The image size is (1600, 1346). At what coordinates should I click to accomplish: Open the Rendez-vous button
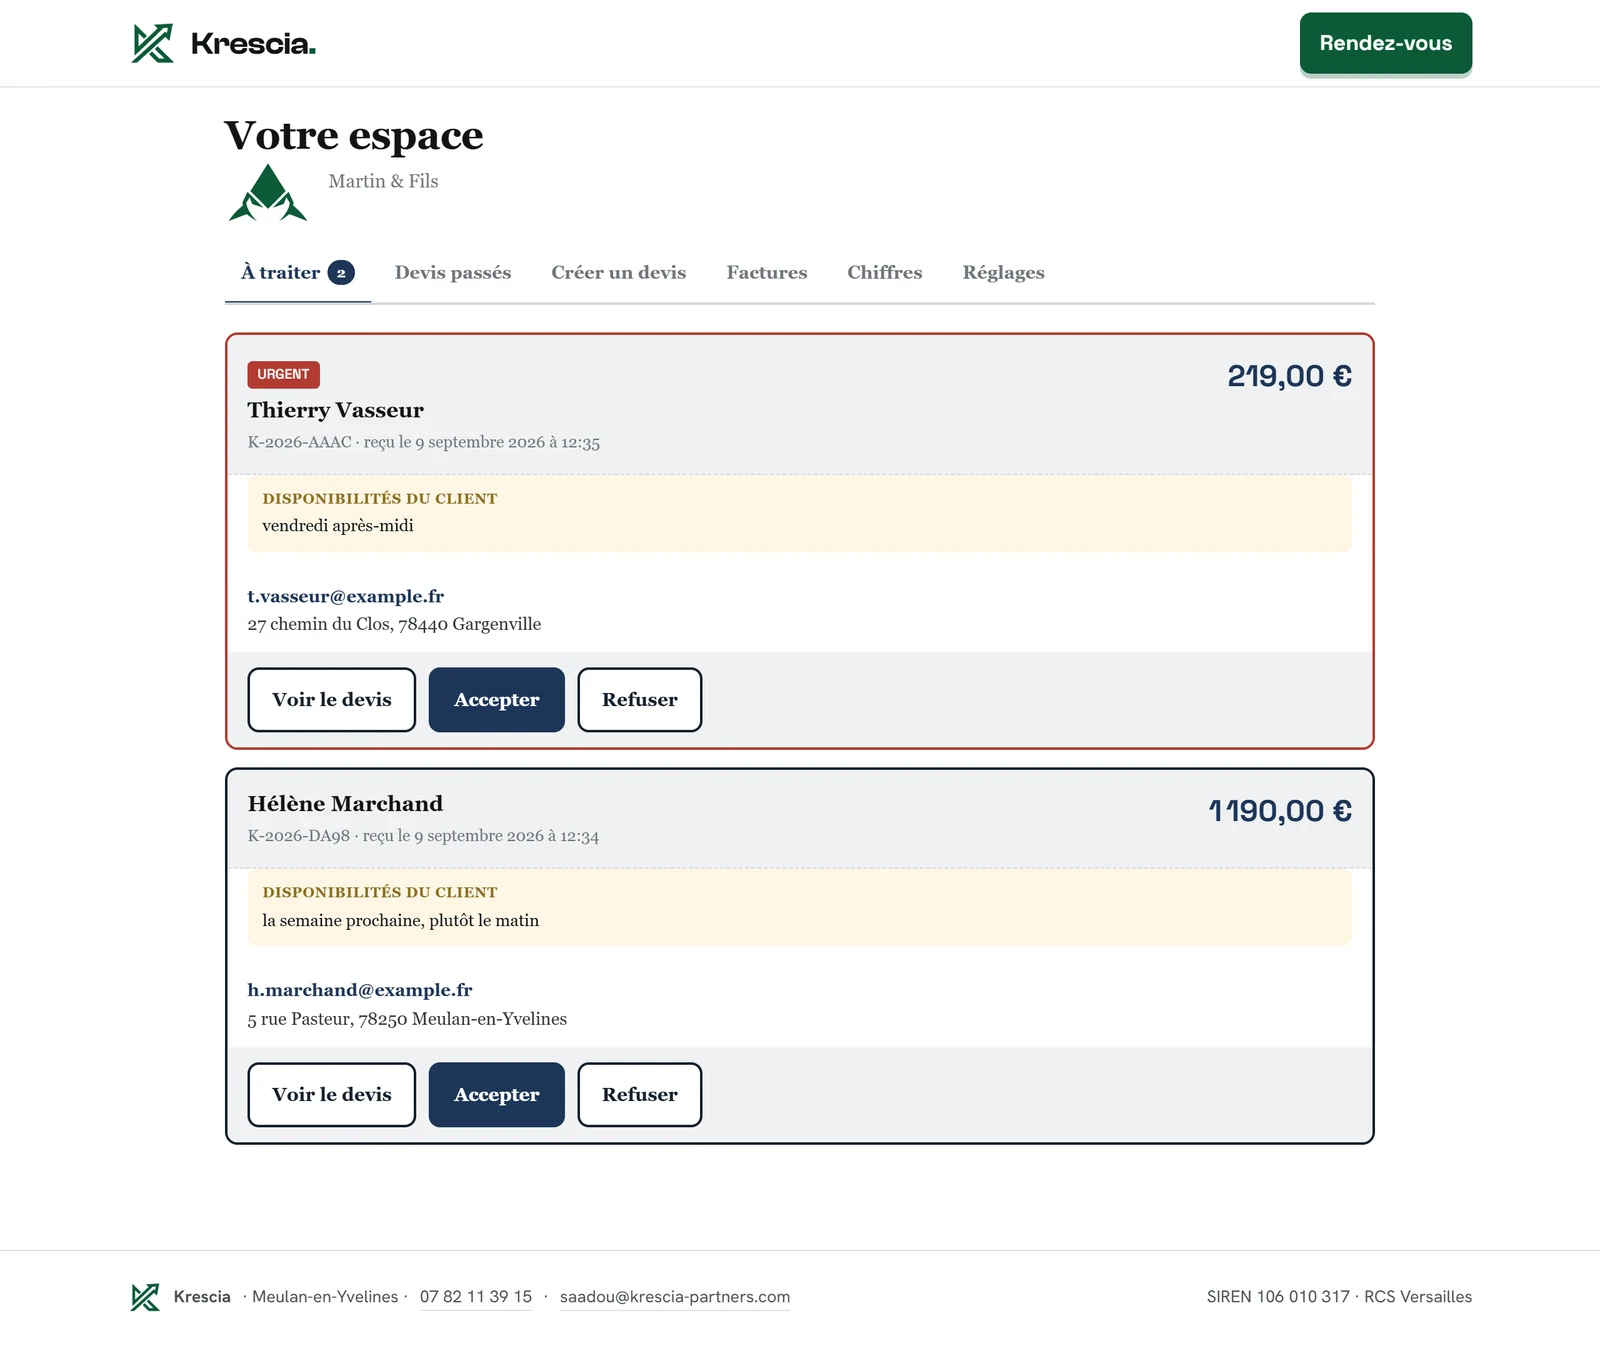coord(1385,43)
